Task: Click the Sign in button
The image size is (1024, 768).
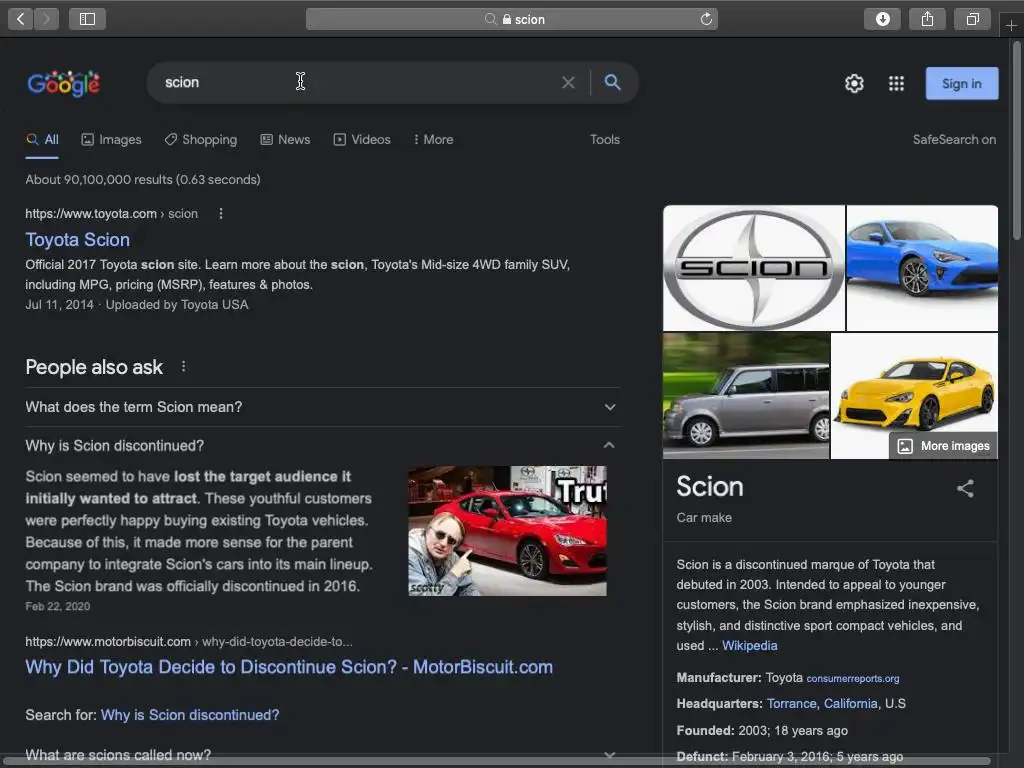Action: pos(961,84)
